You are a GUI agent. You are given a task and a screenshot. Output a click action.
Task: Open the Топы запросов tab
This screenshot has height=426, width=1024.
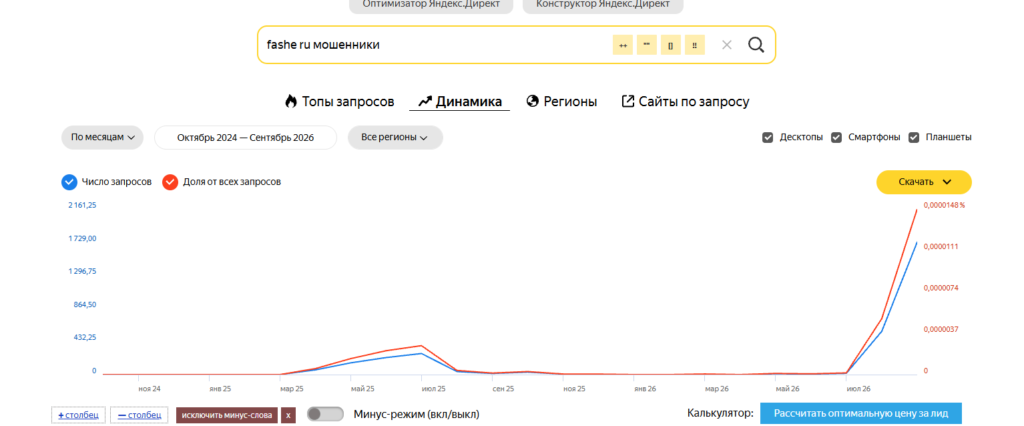(340, 102)
